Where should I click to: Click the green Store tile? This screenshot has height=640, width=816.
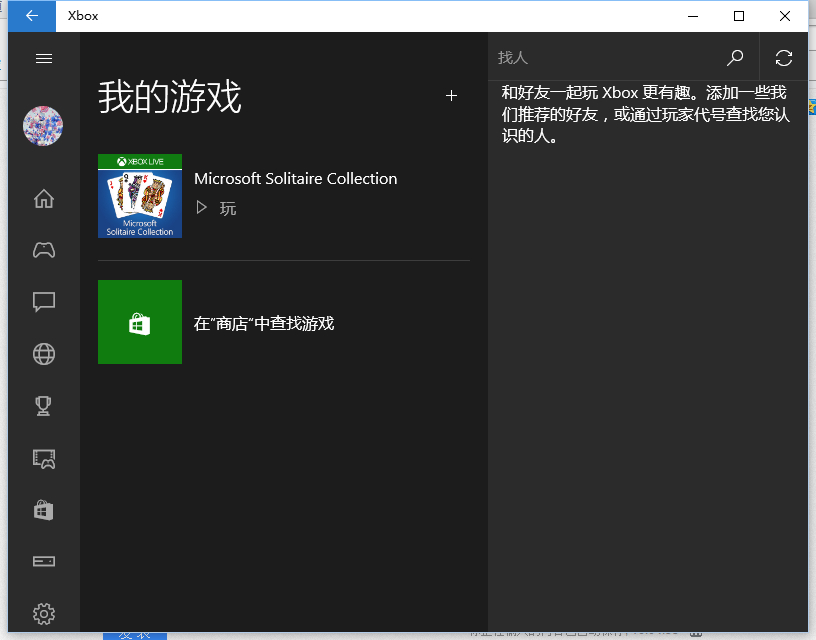coord(140,322)
